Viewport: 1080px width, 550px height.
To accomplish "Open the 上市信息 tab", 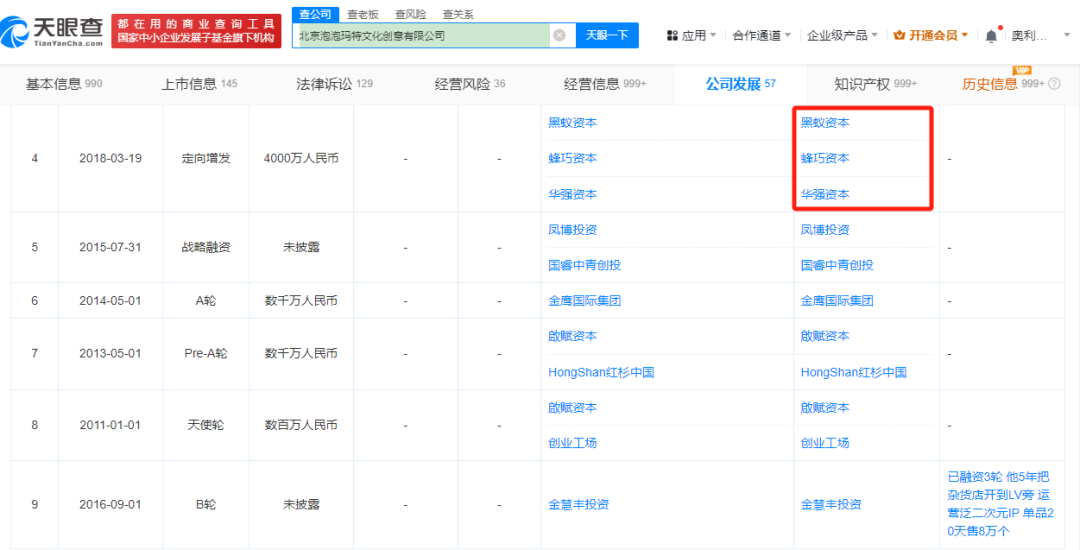I will pyautogui.click(x=199, y=84).
